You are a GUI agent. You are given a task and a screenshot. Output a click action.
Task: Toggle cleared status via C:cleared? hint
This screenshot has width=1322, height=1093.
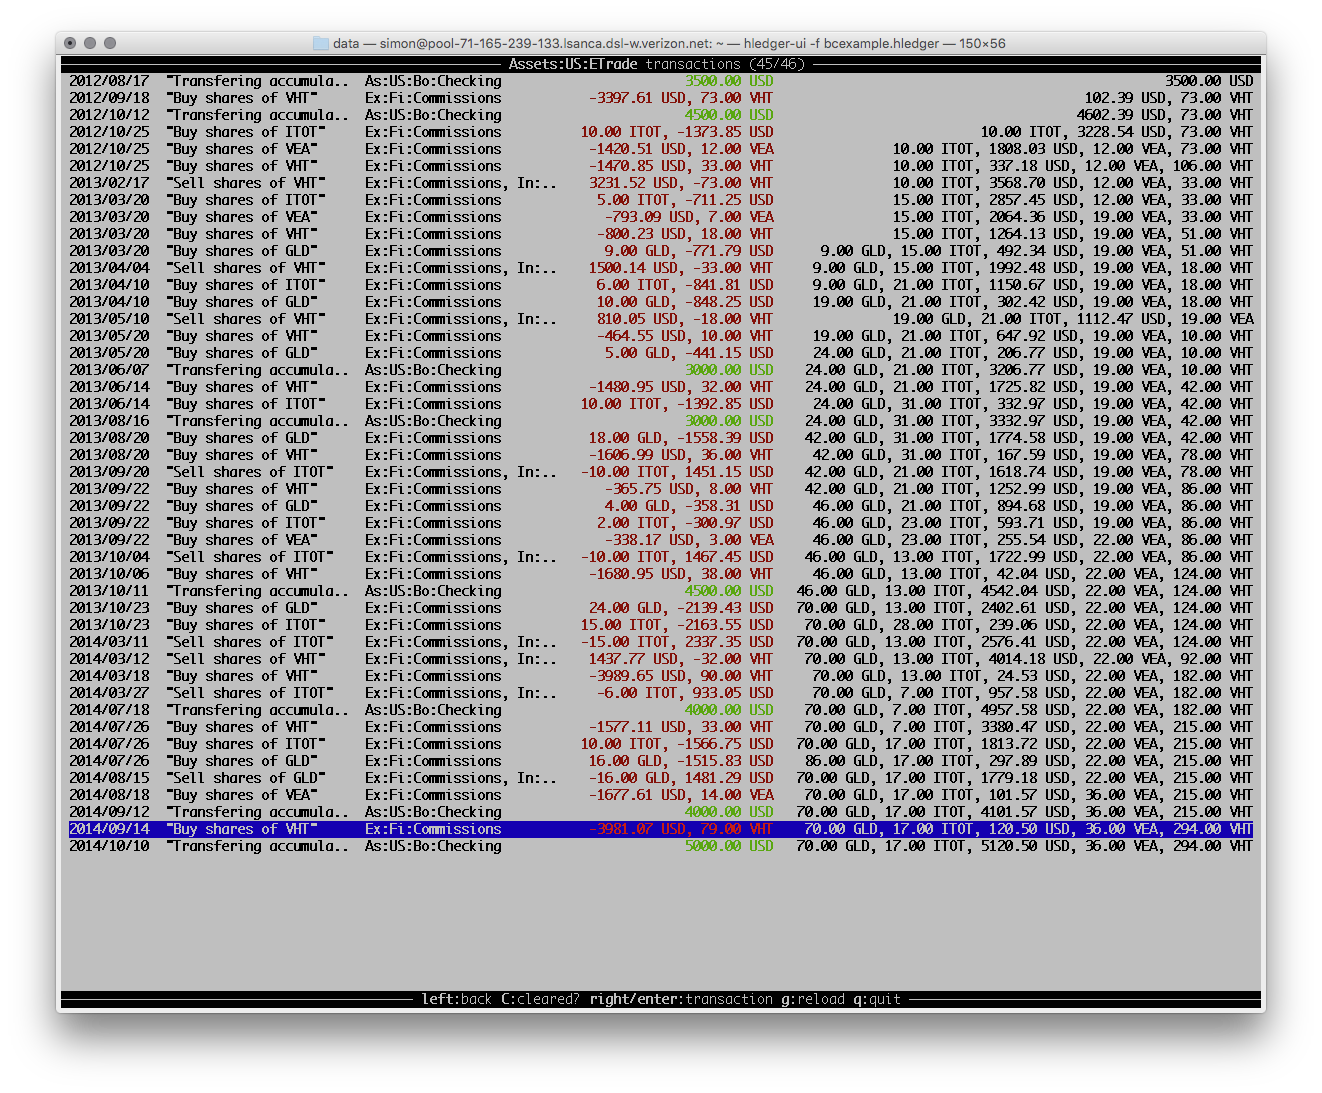pos(538,998)
